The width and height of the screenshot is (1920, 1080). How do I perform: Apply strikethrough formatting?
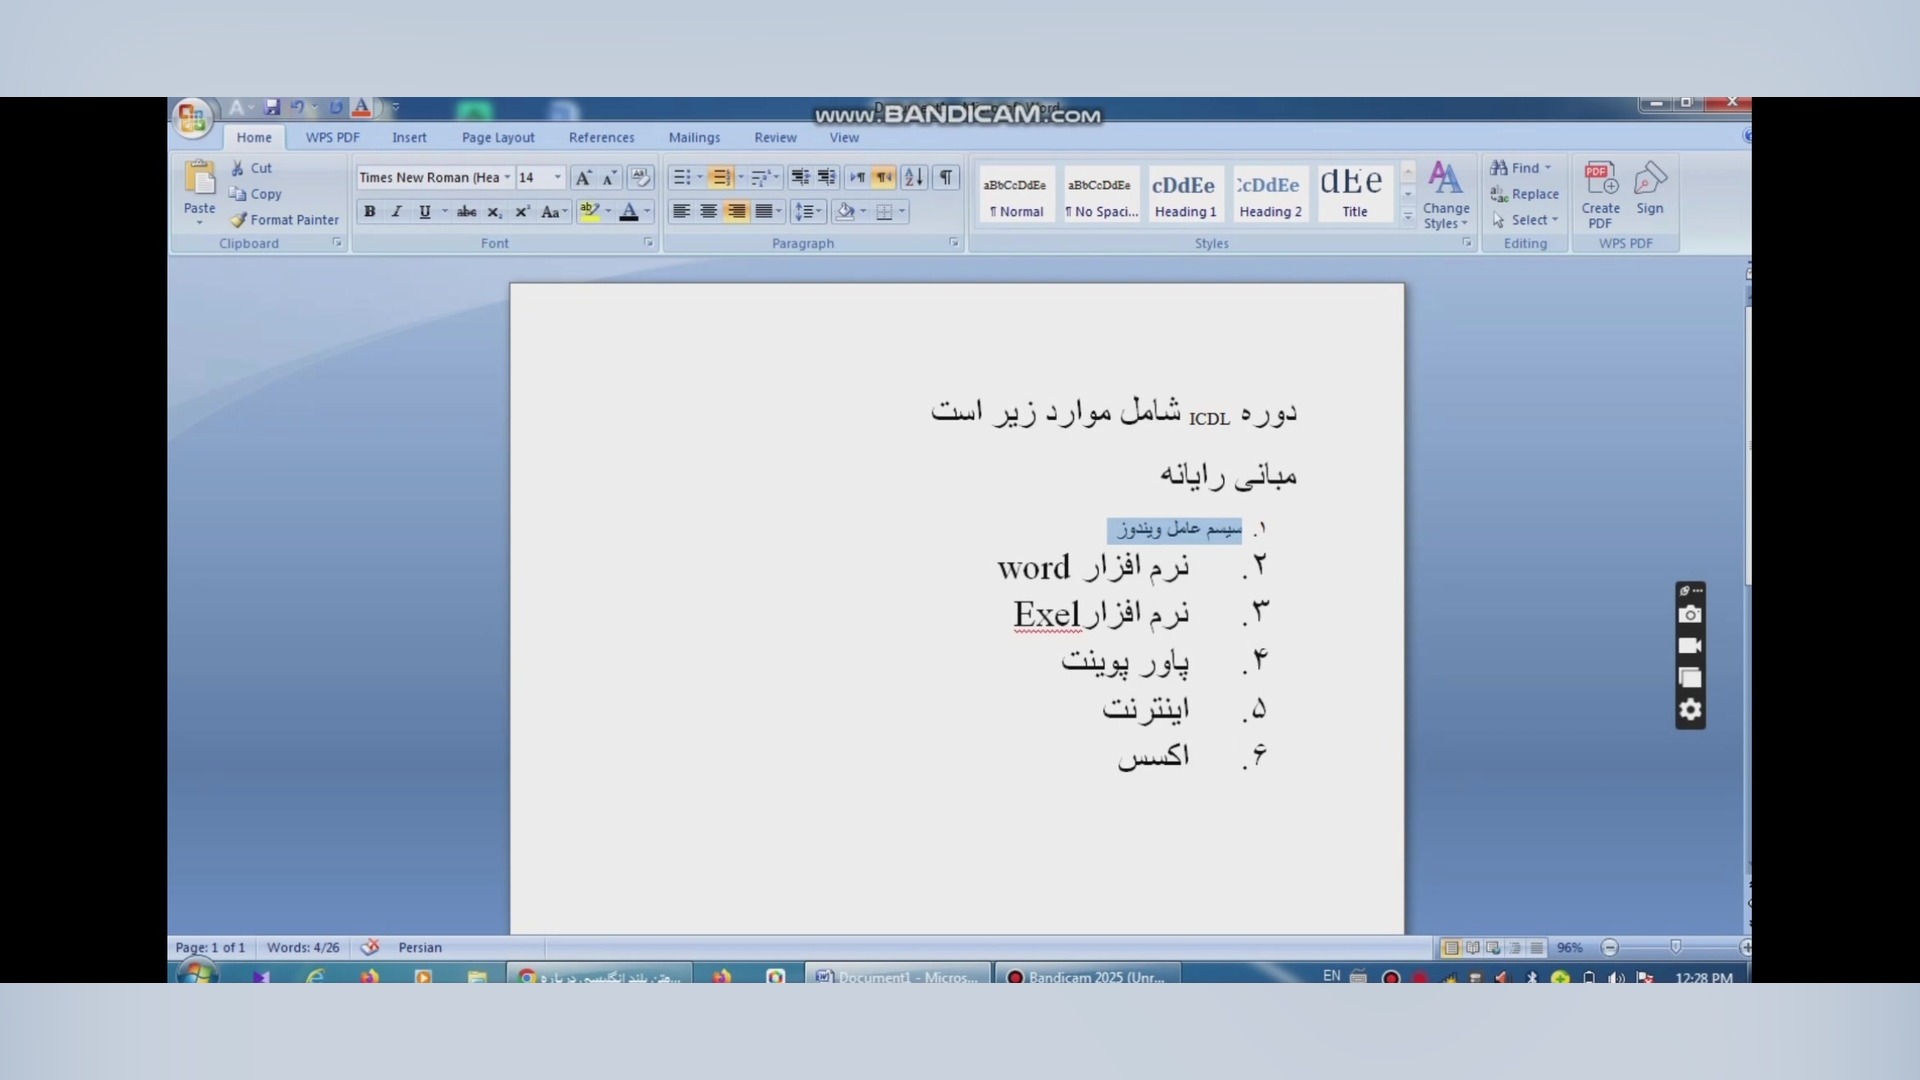click(x=466, y=212)
